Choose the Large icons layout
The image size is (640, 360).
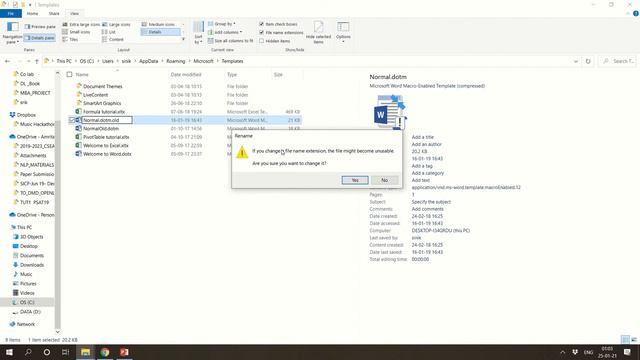(116, 24)
